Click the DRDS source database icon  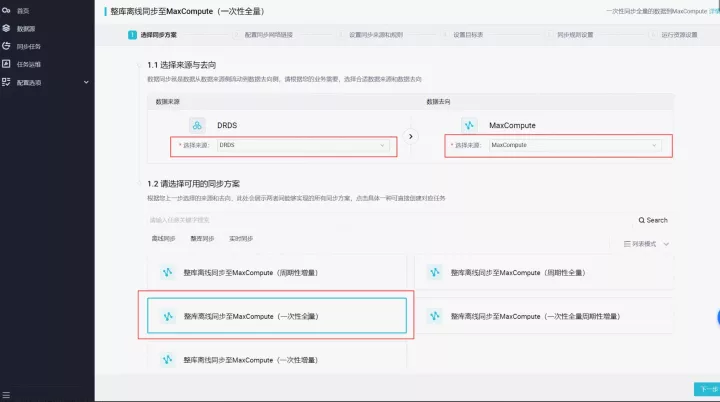coord(197,125)
